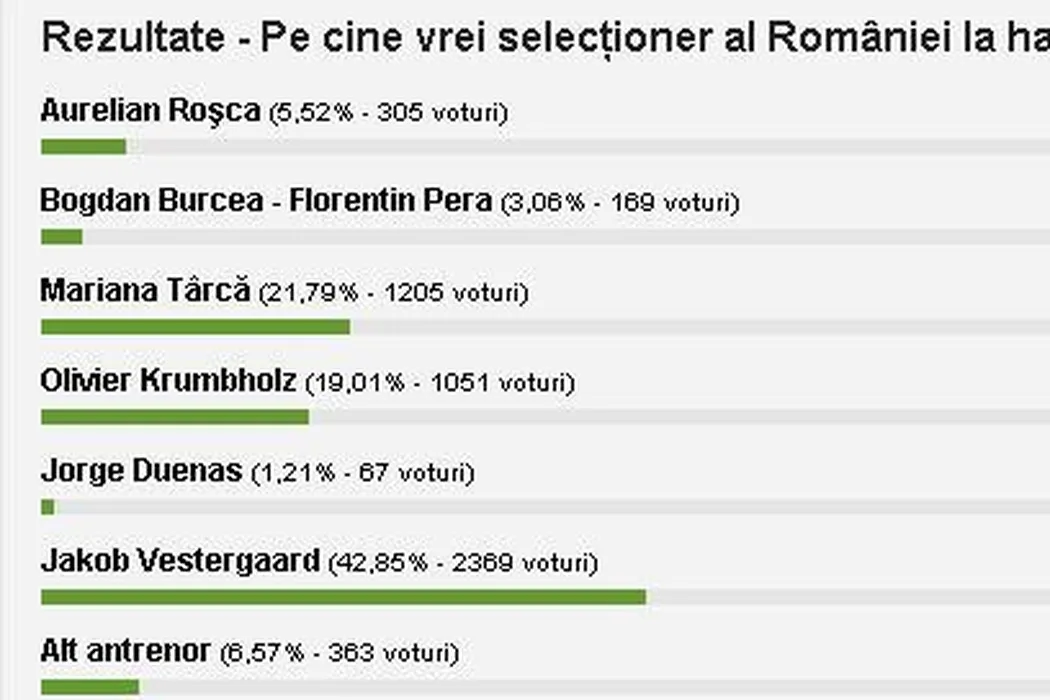The width and height of the screenshot is (1050, 700).
Task: Click Mariana Târcă's green result bar
Action: click(x=195, y=327)
